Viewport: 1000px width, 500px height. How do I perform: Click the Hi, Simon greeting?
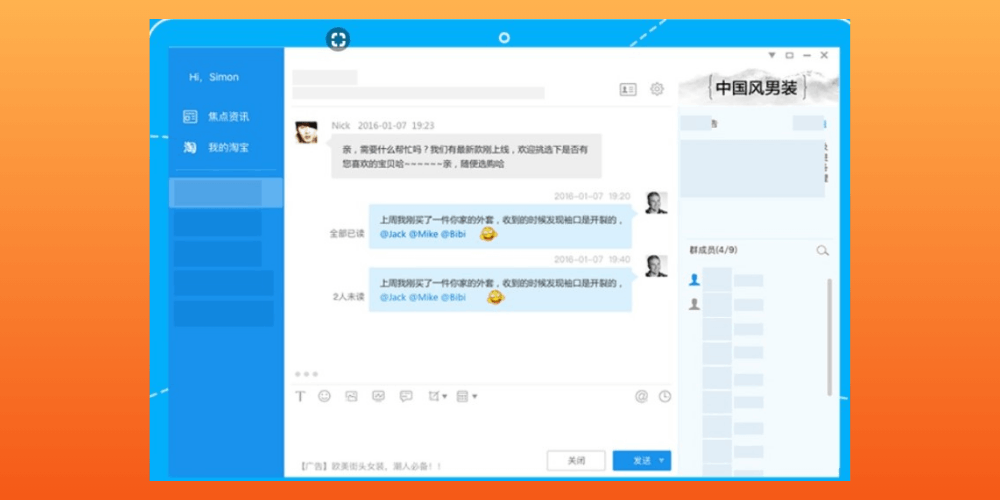coord(214,77)
